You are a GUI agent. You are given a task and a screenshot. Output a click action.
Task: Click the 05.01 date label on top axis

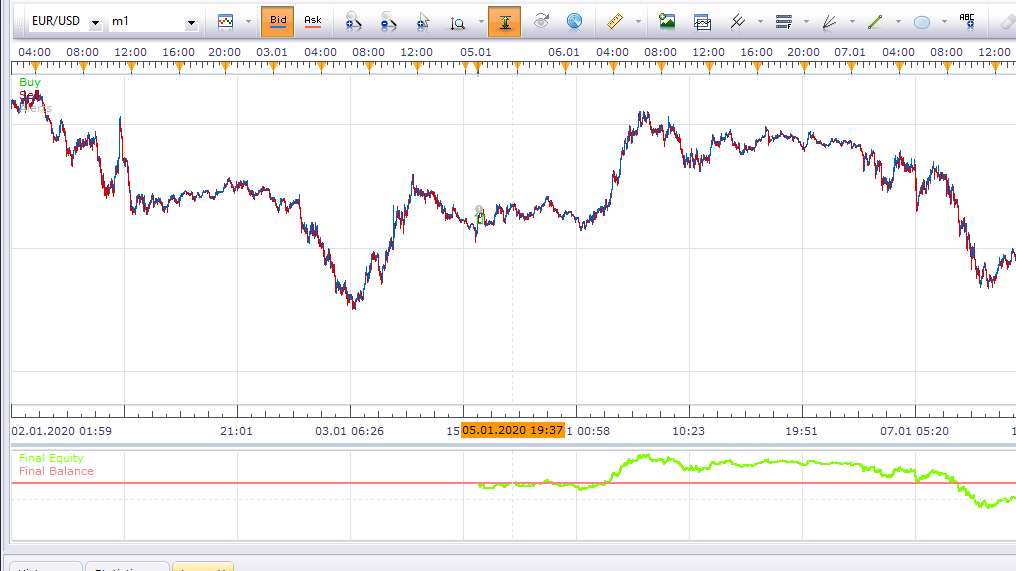(x=476, y=52)
